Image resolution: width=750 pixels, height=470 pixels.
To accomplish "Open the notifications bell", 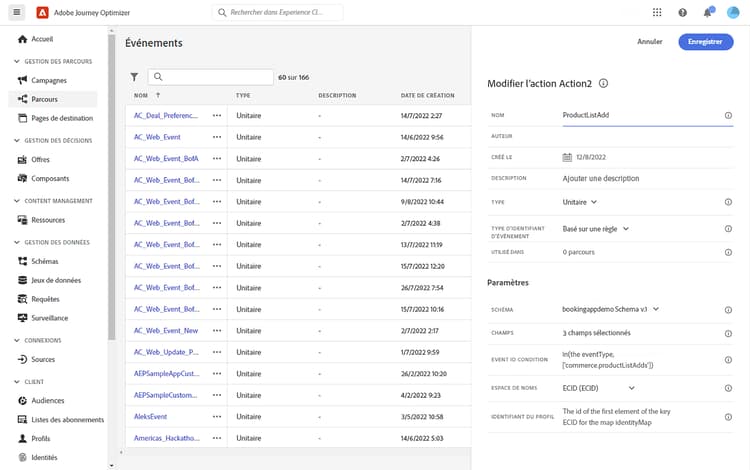I will 707,13.
